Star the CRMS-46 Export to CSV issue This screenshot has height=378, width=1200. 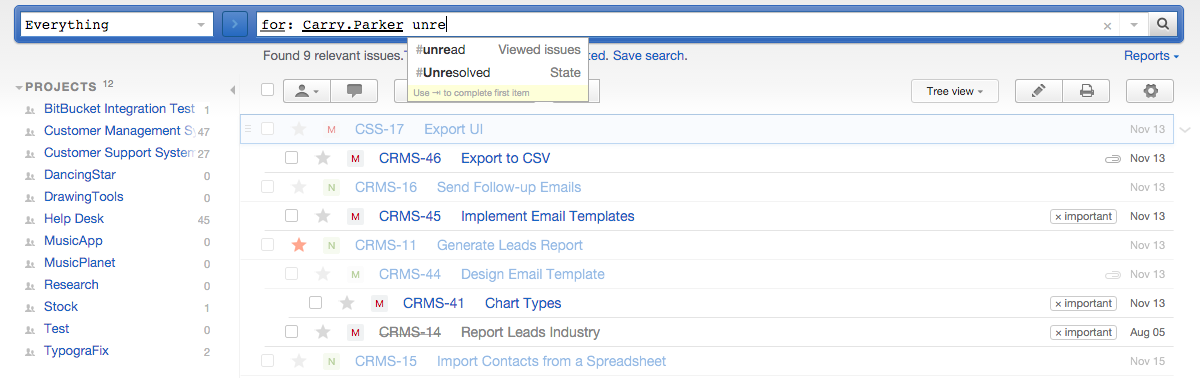click(323, 158)
